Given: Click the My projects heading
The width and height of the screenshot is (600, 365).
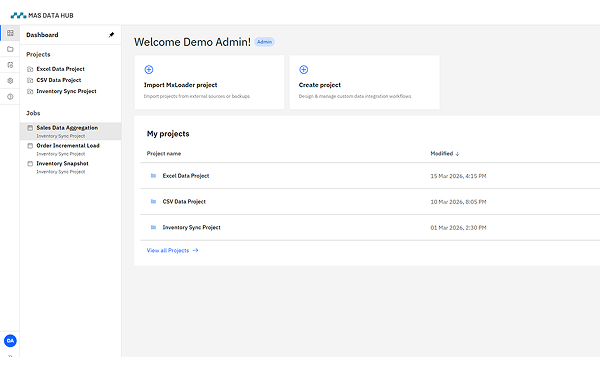Looking at the screenshot, I should 168,134.
